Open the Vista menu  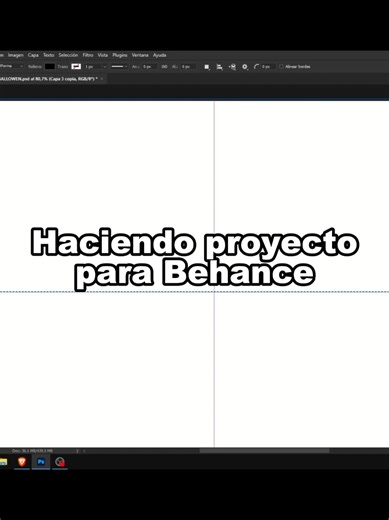[102, 55]
